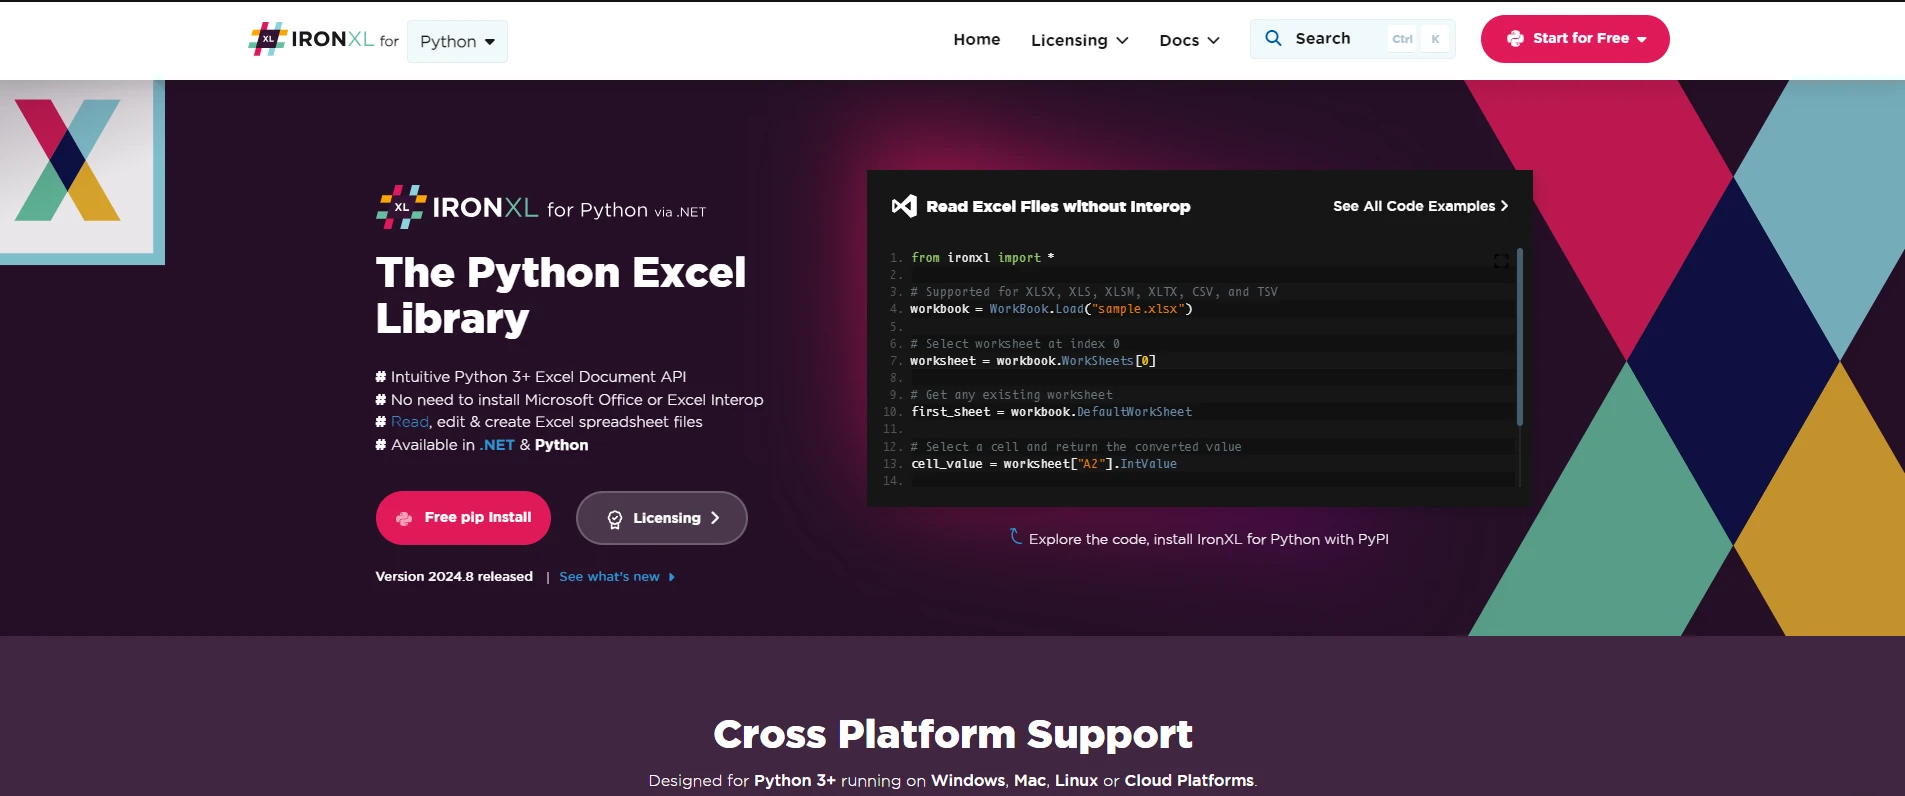
Task: Click the Visual Studio icon beside the code title
Action: point(903,206)
